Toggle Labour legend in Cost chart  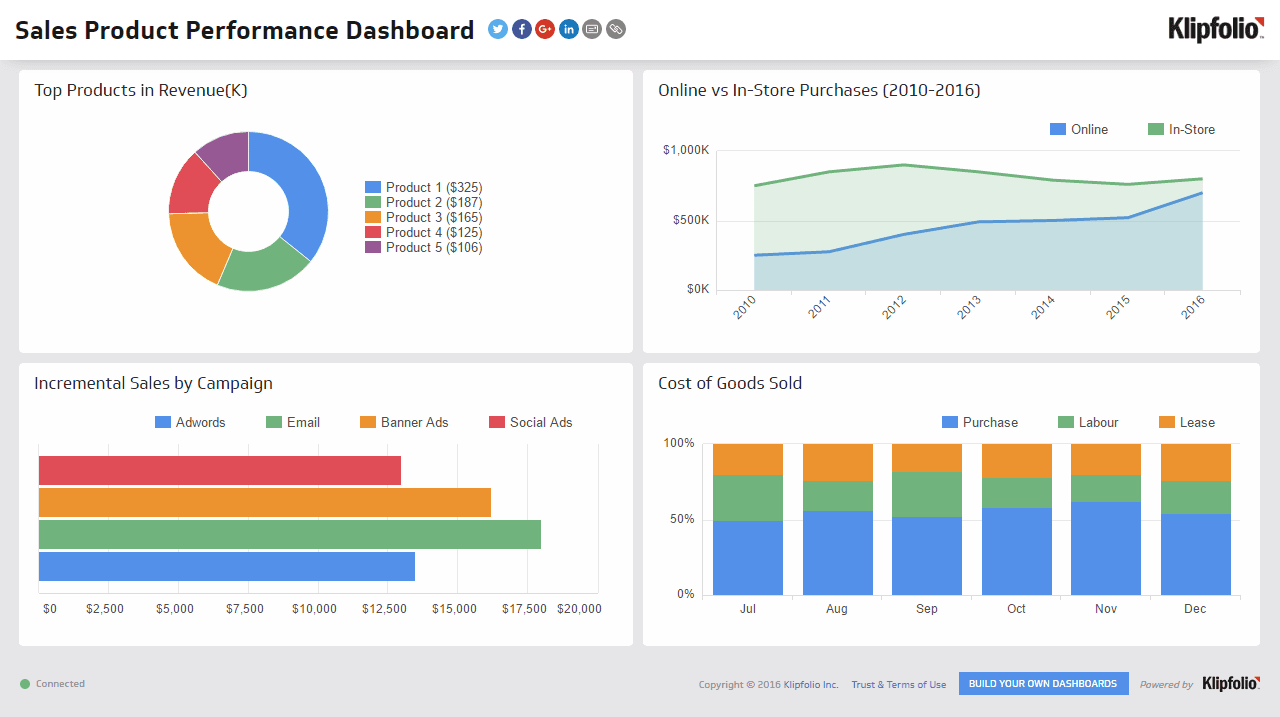coord(1088,422)
